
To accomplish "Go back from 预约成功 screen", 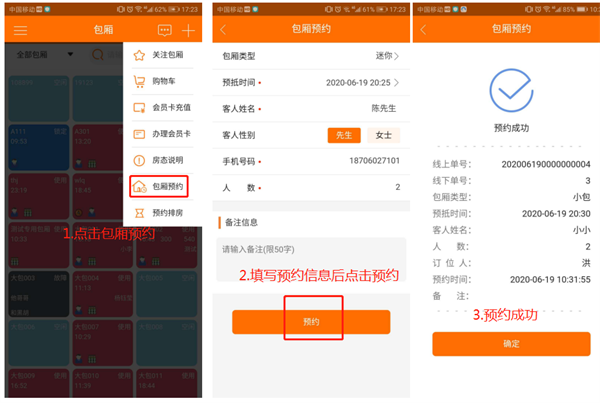I will coord(423,29).
